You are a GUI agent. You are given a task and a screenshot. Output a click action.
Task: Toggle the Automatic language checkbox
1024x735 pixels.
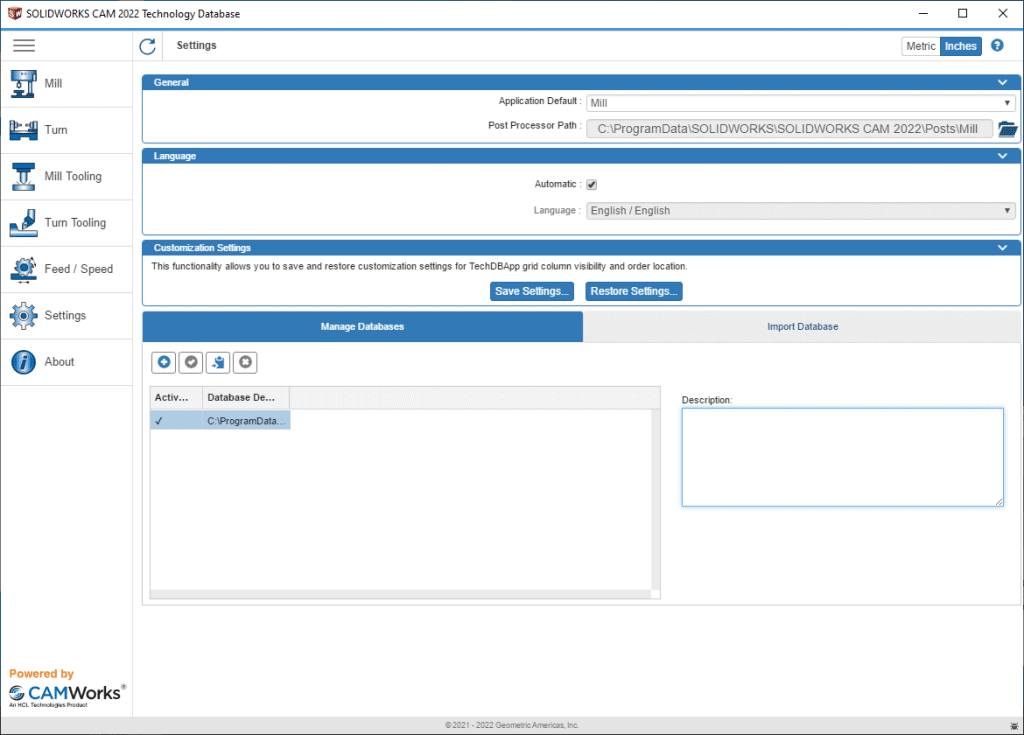point(592,184)
